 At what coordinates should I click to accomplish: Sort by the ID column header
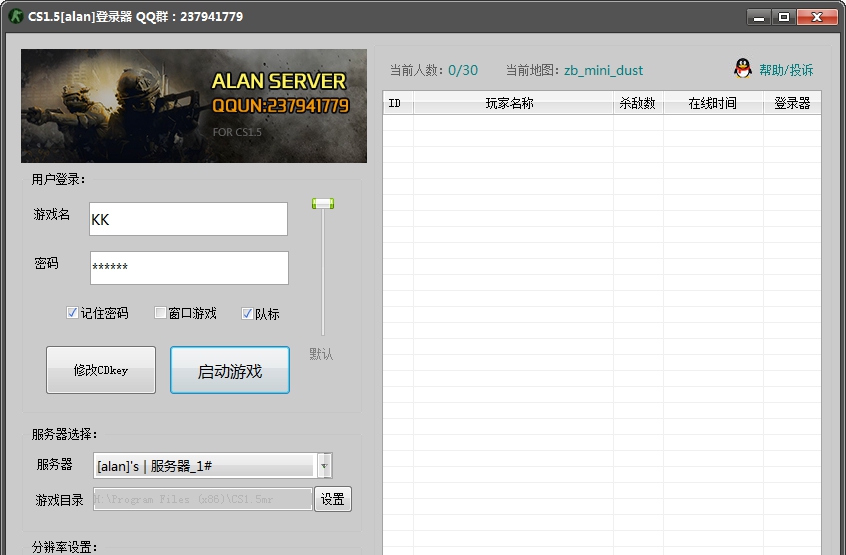click(398, 103)
